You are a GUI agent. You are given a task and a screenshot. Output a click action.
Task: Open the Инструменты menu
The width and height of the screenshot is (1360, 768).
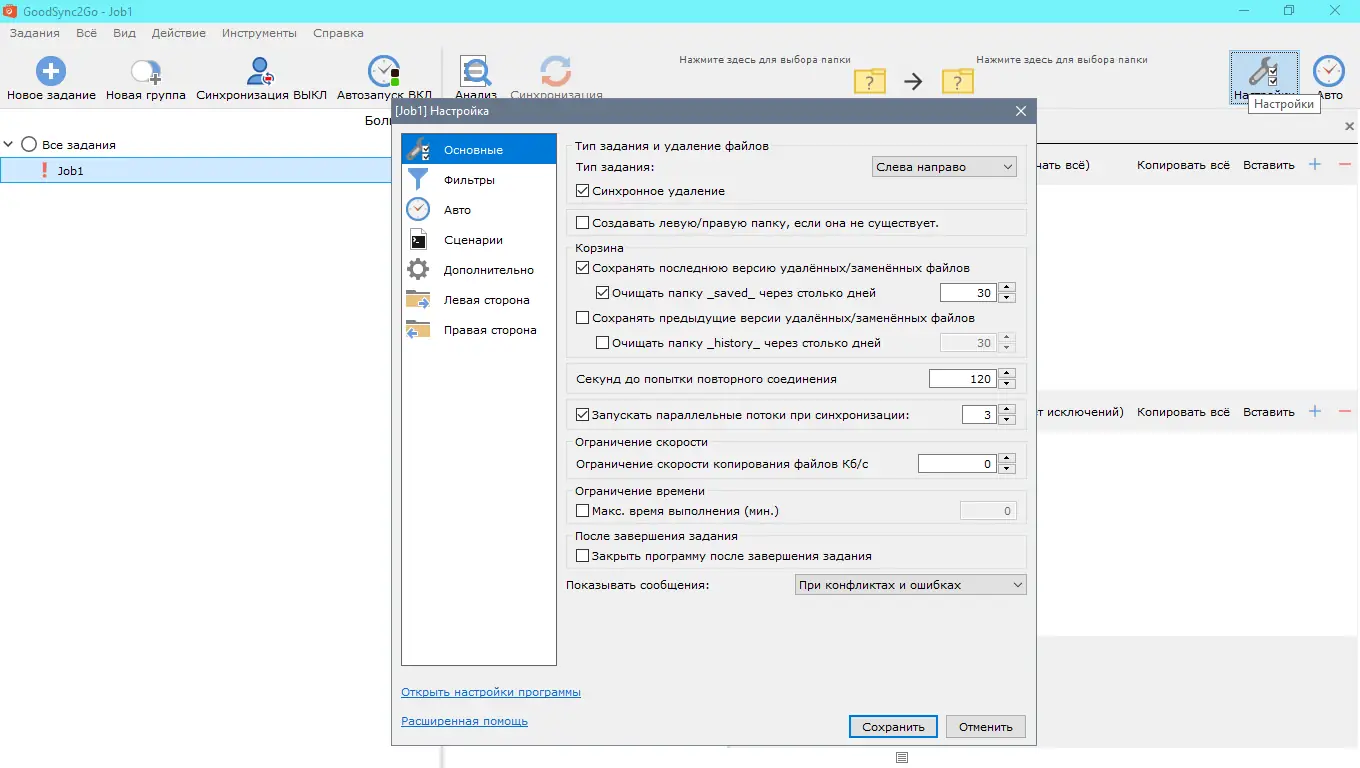259,32
